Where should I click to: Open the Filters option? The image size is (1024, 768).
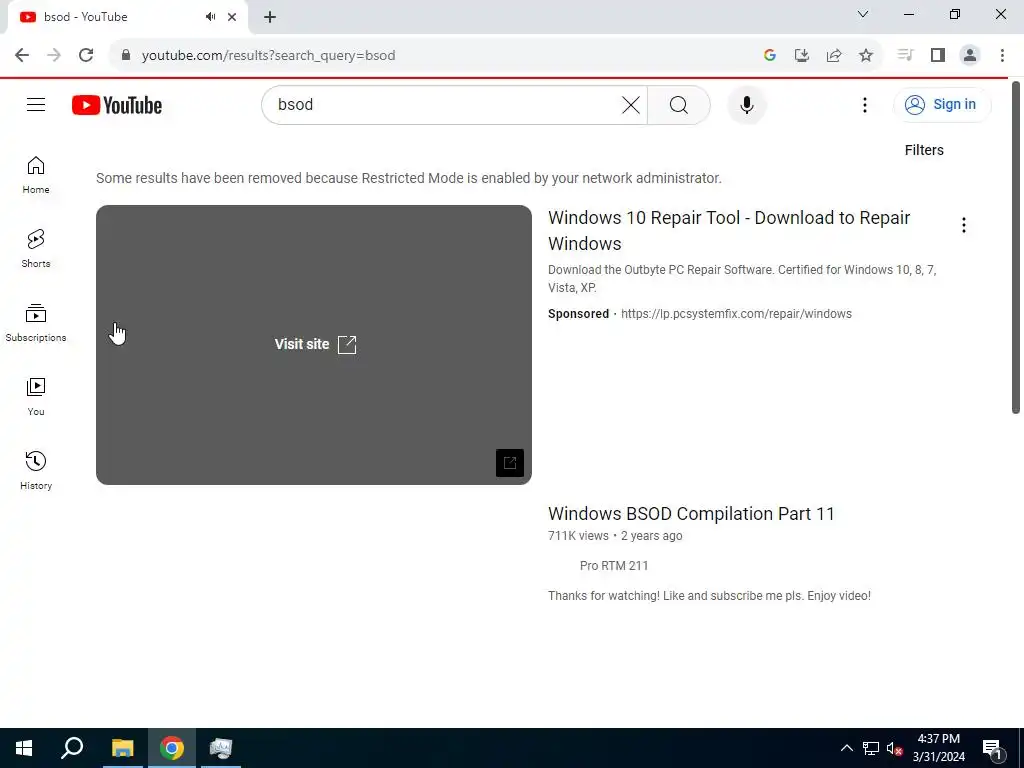tap(923, 150)
